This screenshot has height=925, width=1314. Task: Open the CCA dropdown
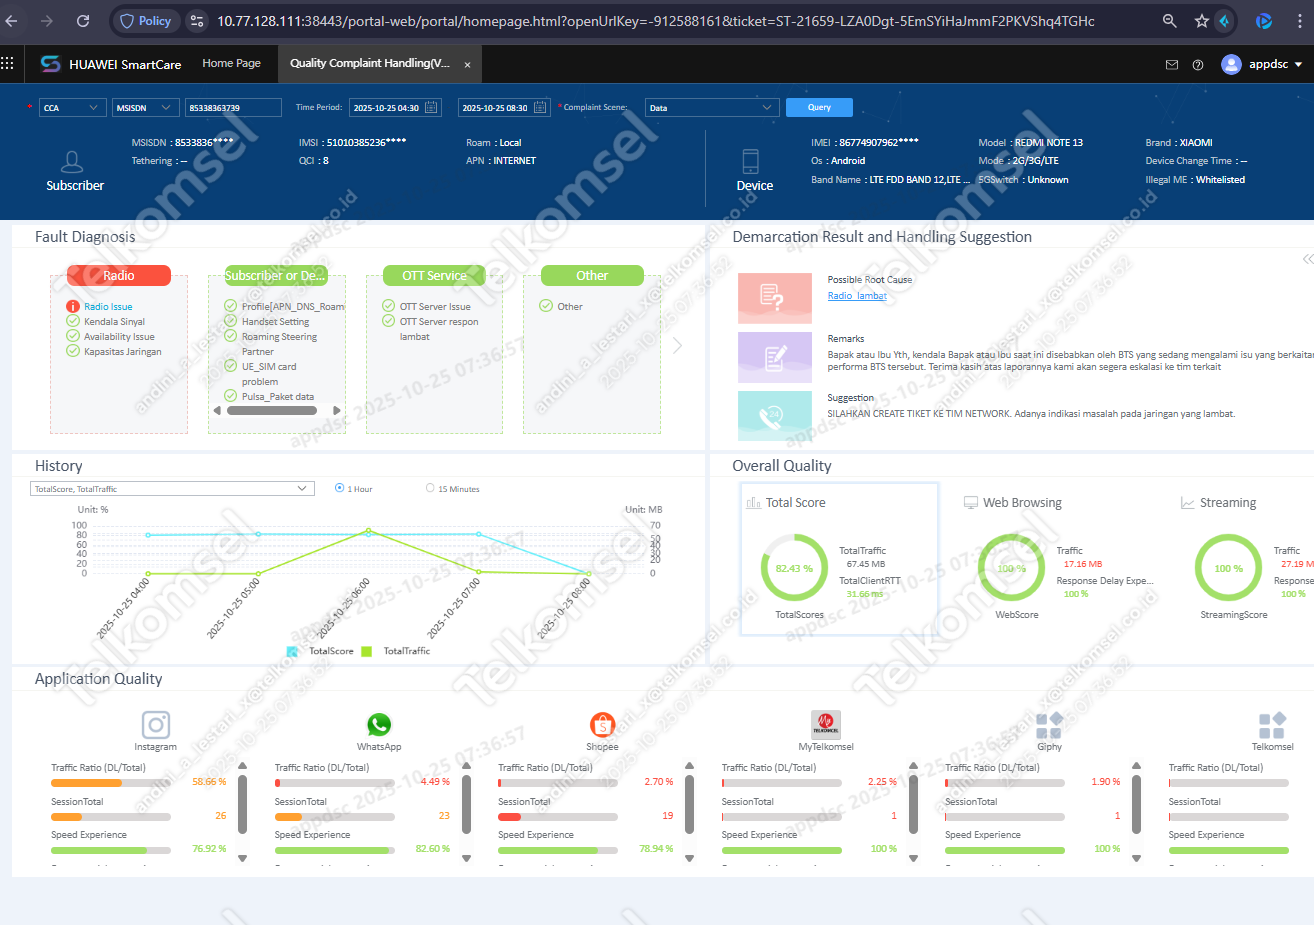(72, 107)
